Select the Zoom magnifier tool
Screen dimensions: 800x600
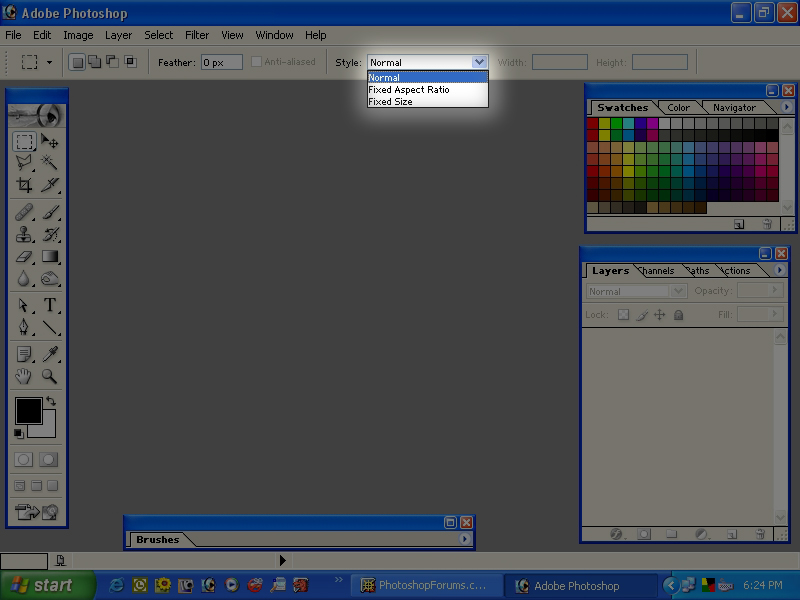(49, 377)
